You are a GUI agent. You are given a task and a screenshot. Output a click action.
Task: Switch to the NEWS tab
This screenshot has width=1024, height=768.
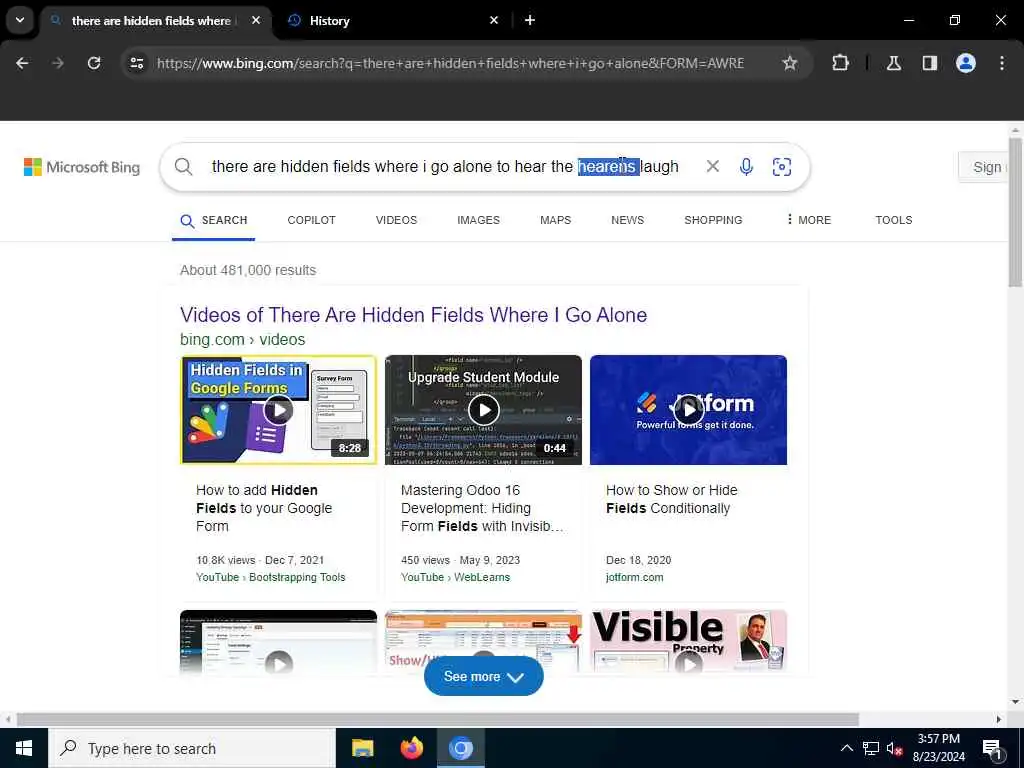(628, 221)
